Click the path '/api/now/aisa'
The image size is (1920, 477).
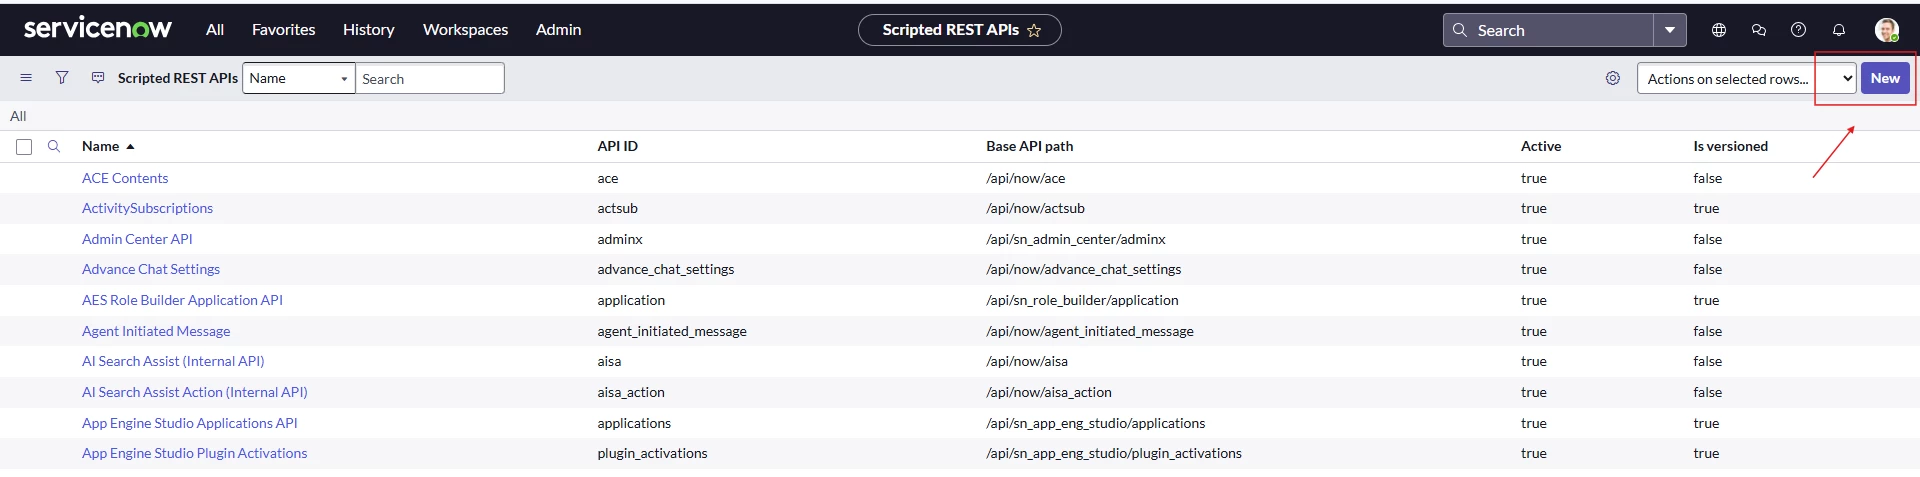pos(1026,361)
